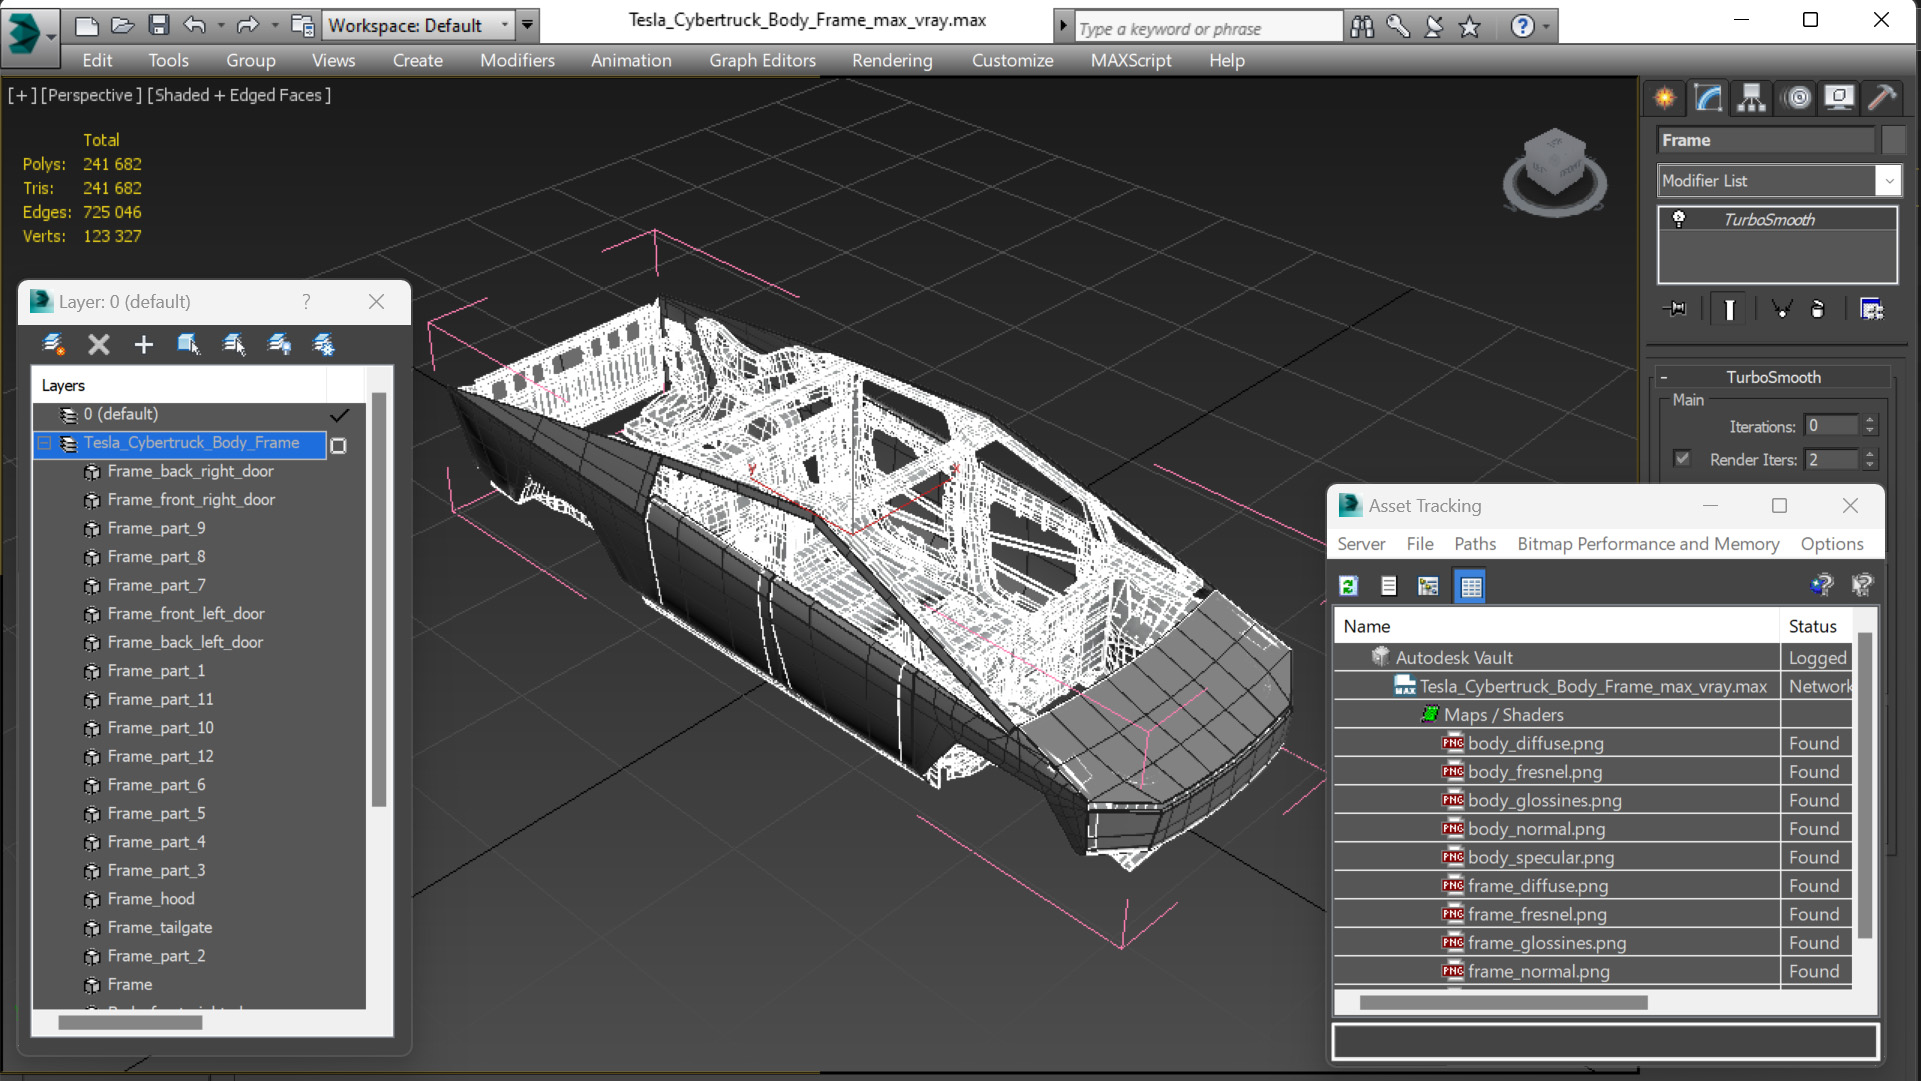
Task: Click the New Scene file icon
Action: coord(87,25)
